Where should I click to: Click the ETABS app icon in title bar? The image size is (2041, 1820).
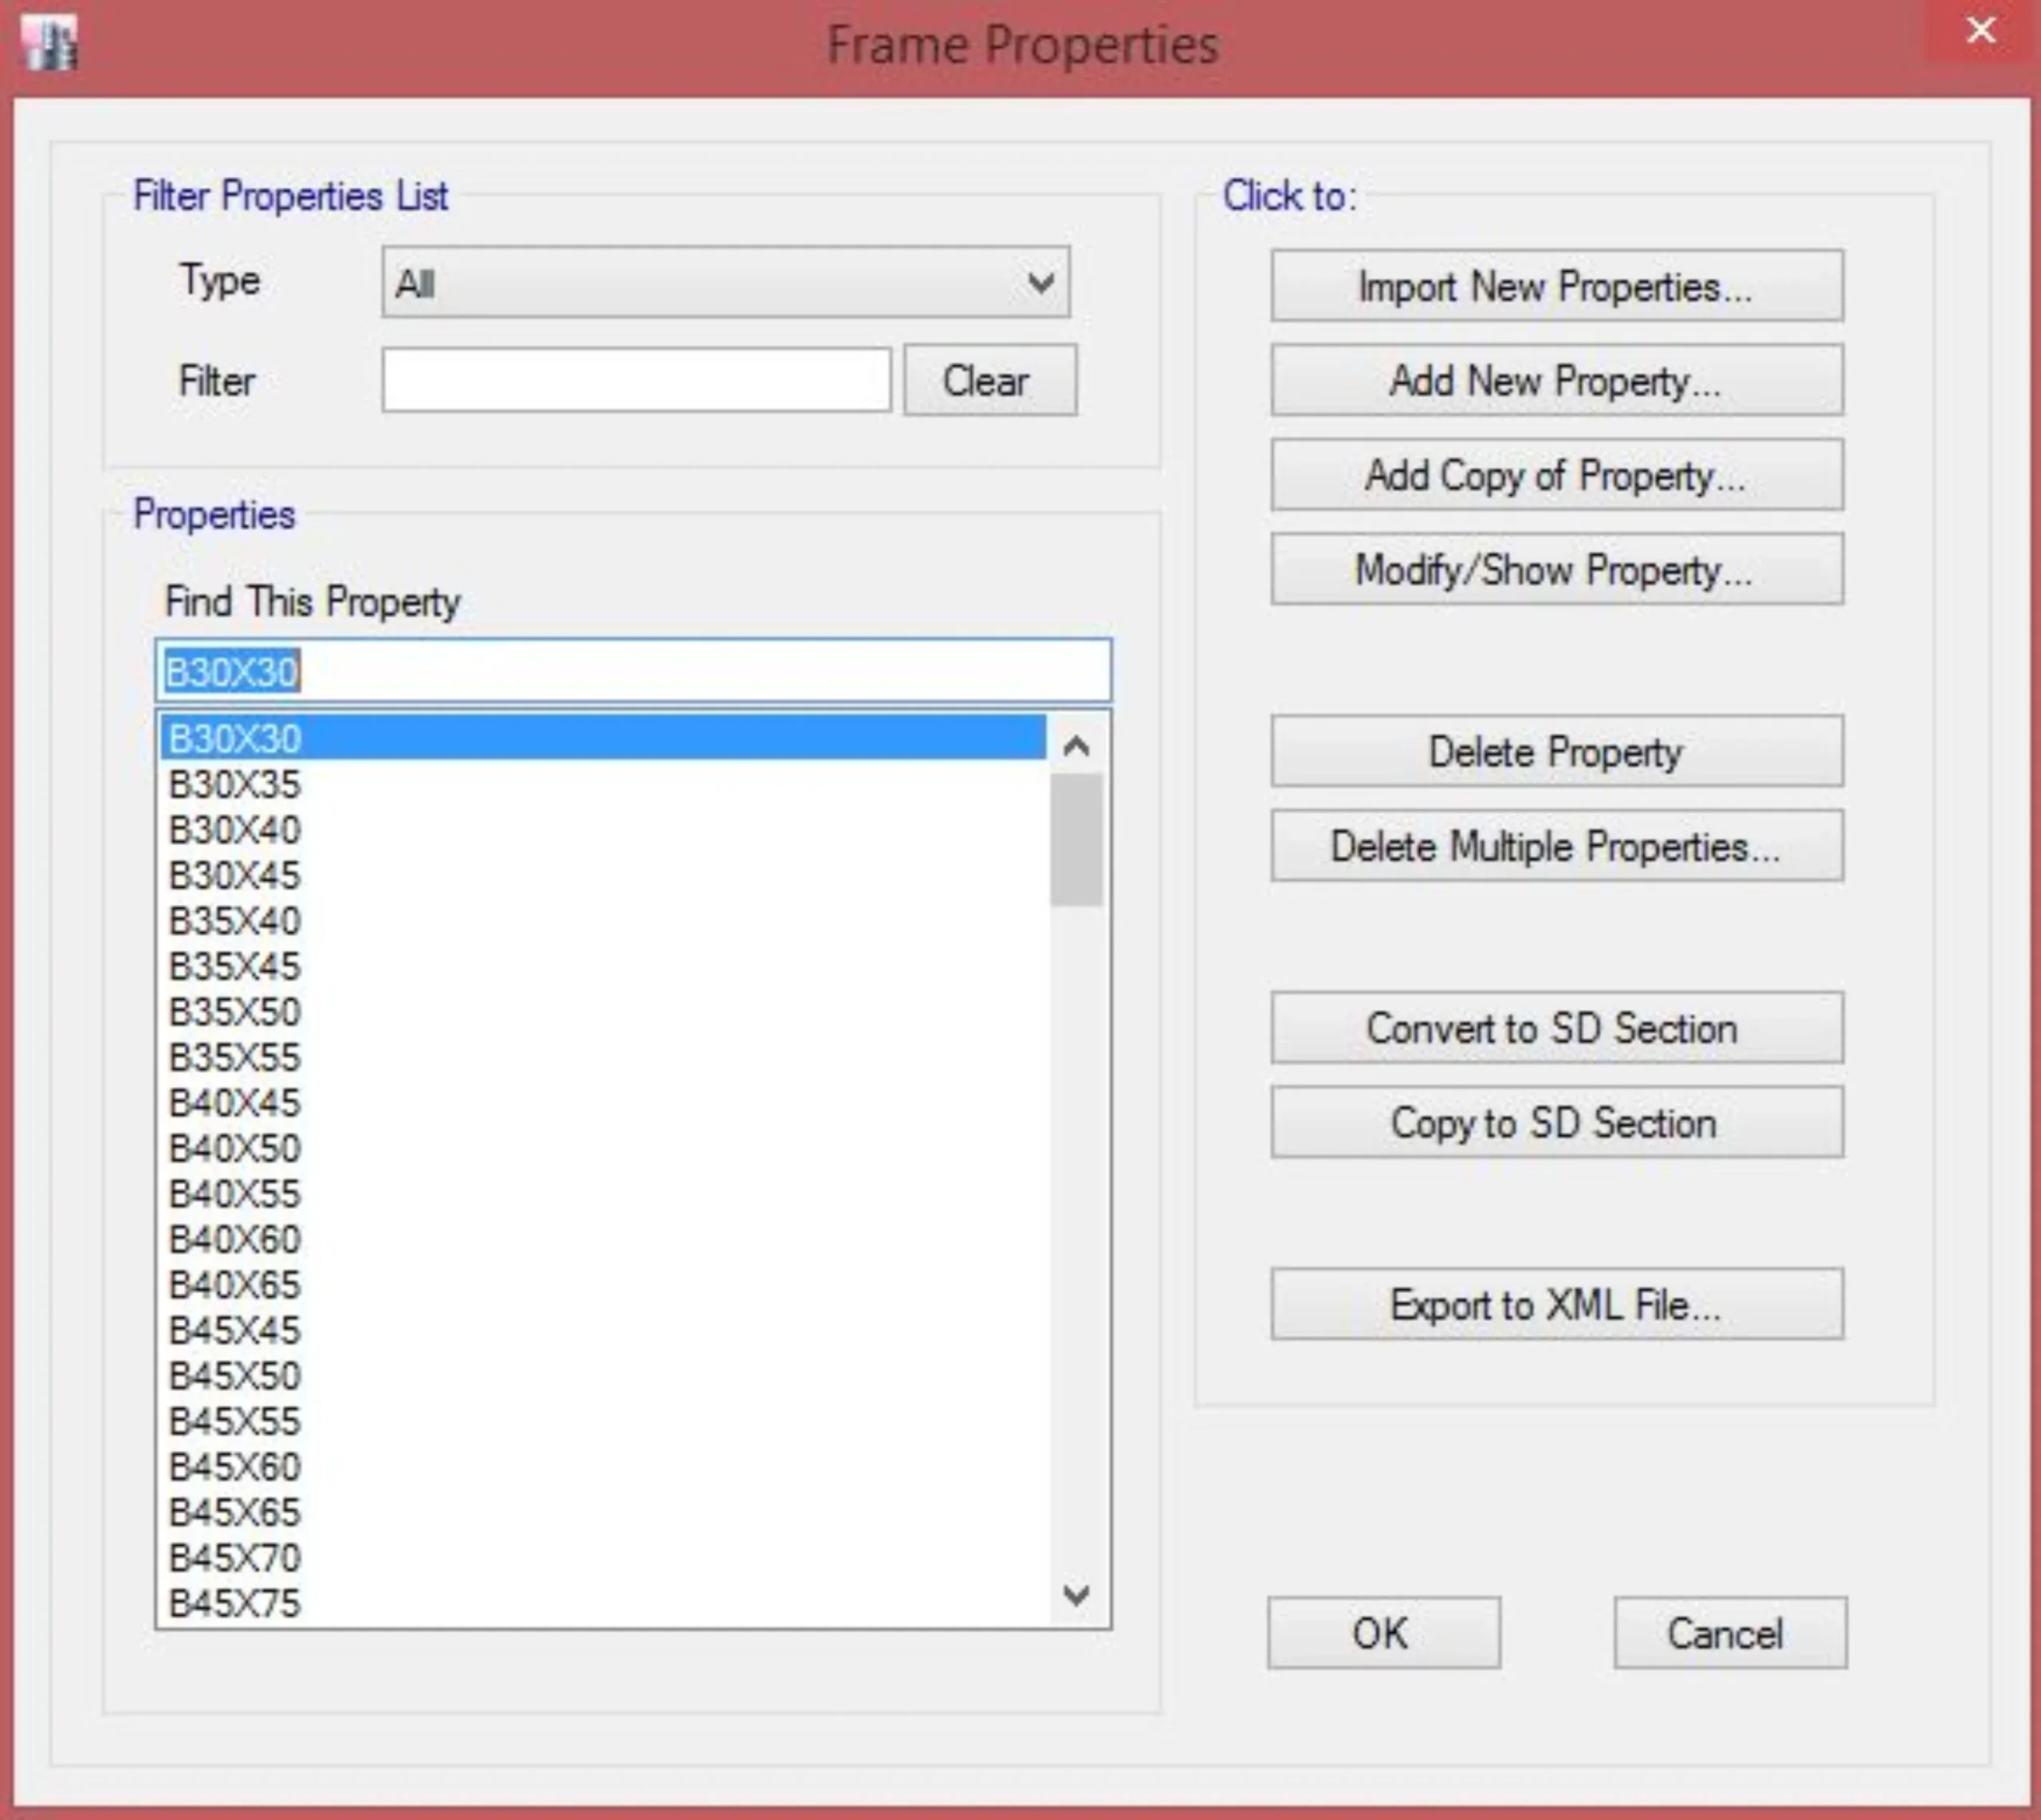point(50,44)
